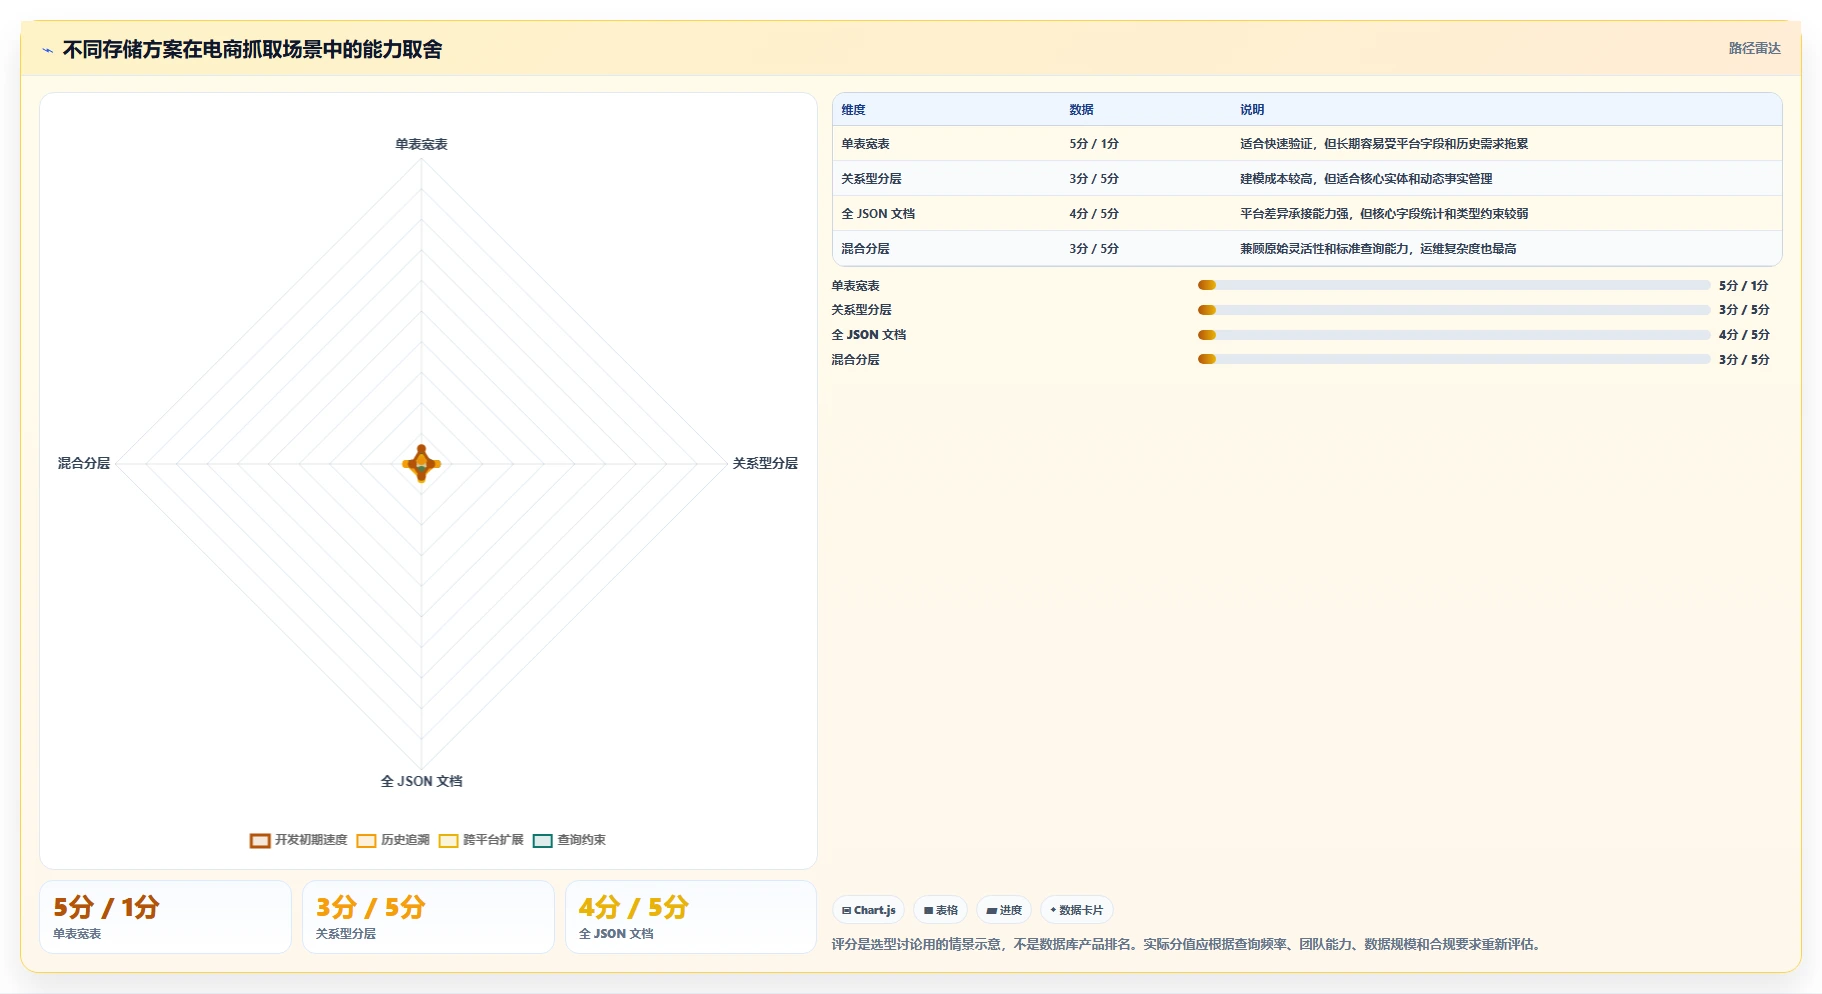Click the 全 JSON 文档 progress bar
The width and height of the screenshot is (1822, 994).
coord(1454,335)
